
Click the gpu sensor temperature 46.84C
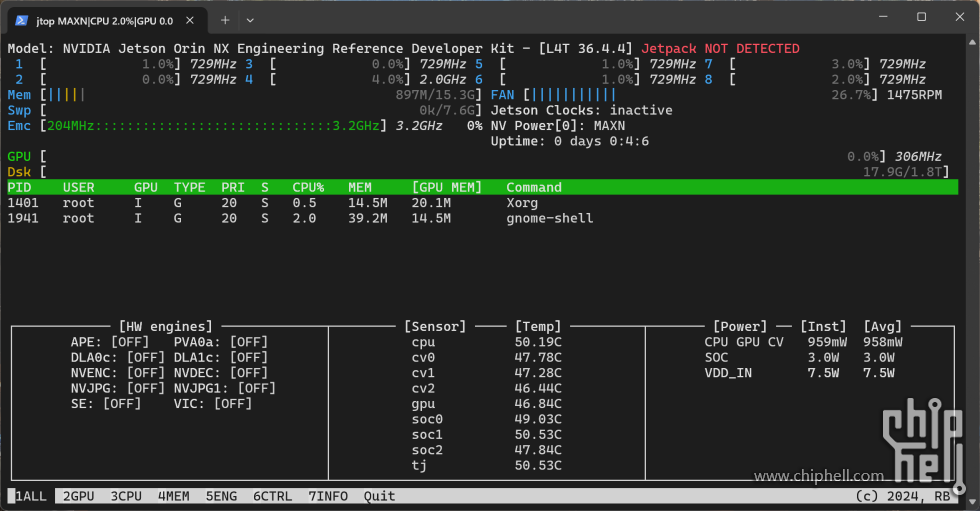[x=538, y=404]
